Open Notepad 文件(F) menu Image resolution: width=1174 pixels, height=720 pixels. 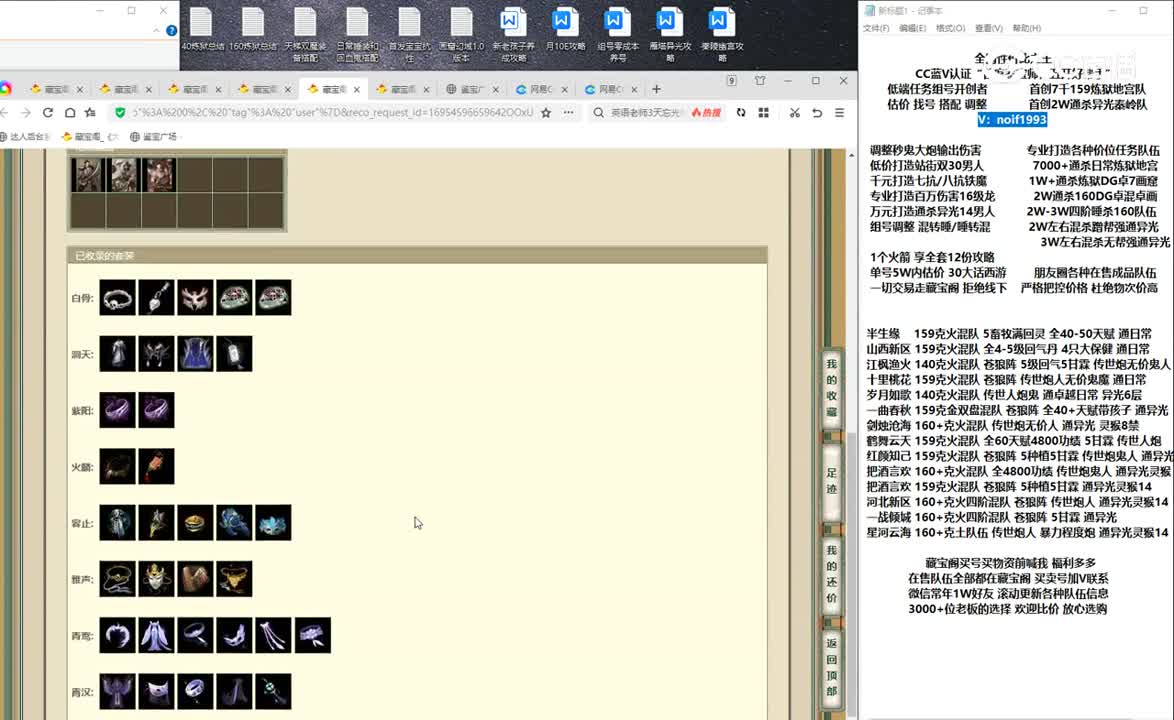(x=876, y=28)
